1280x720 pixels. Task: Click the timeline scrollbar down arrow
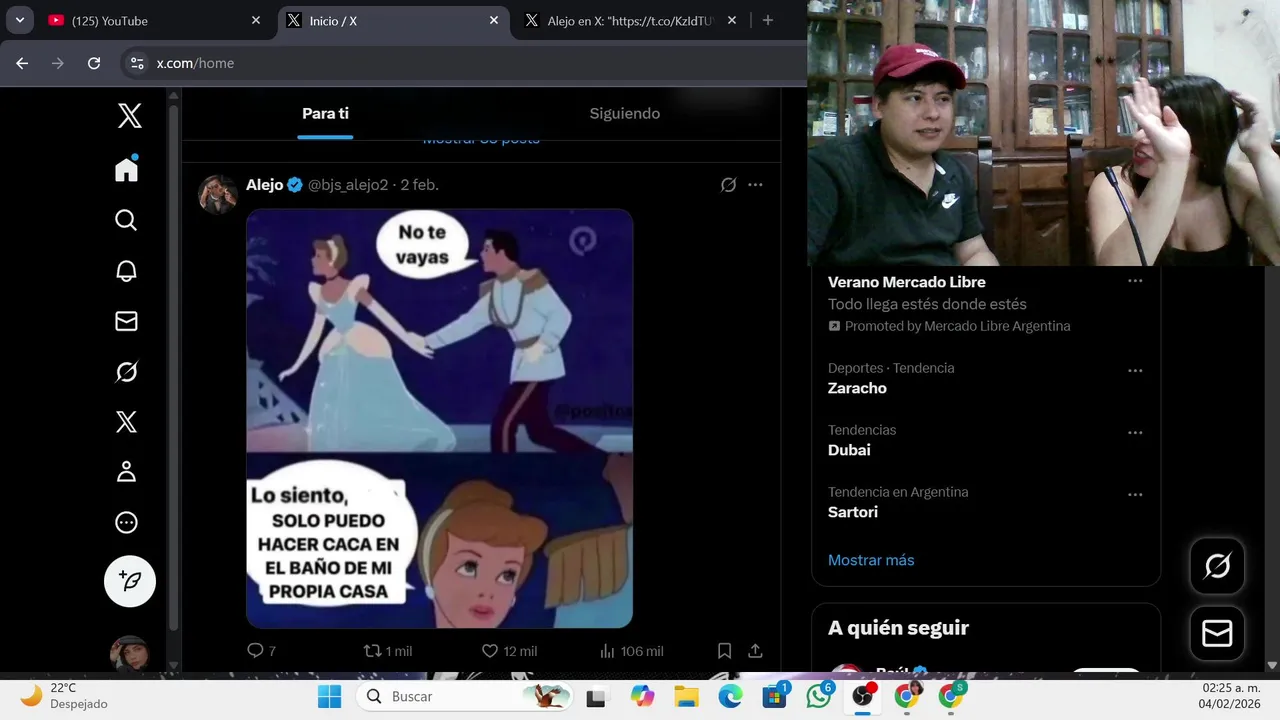(x=173, y=665)
